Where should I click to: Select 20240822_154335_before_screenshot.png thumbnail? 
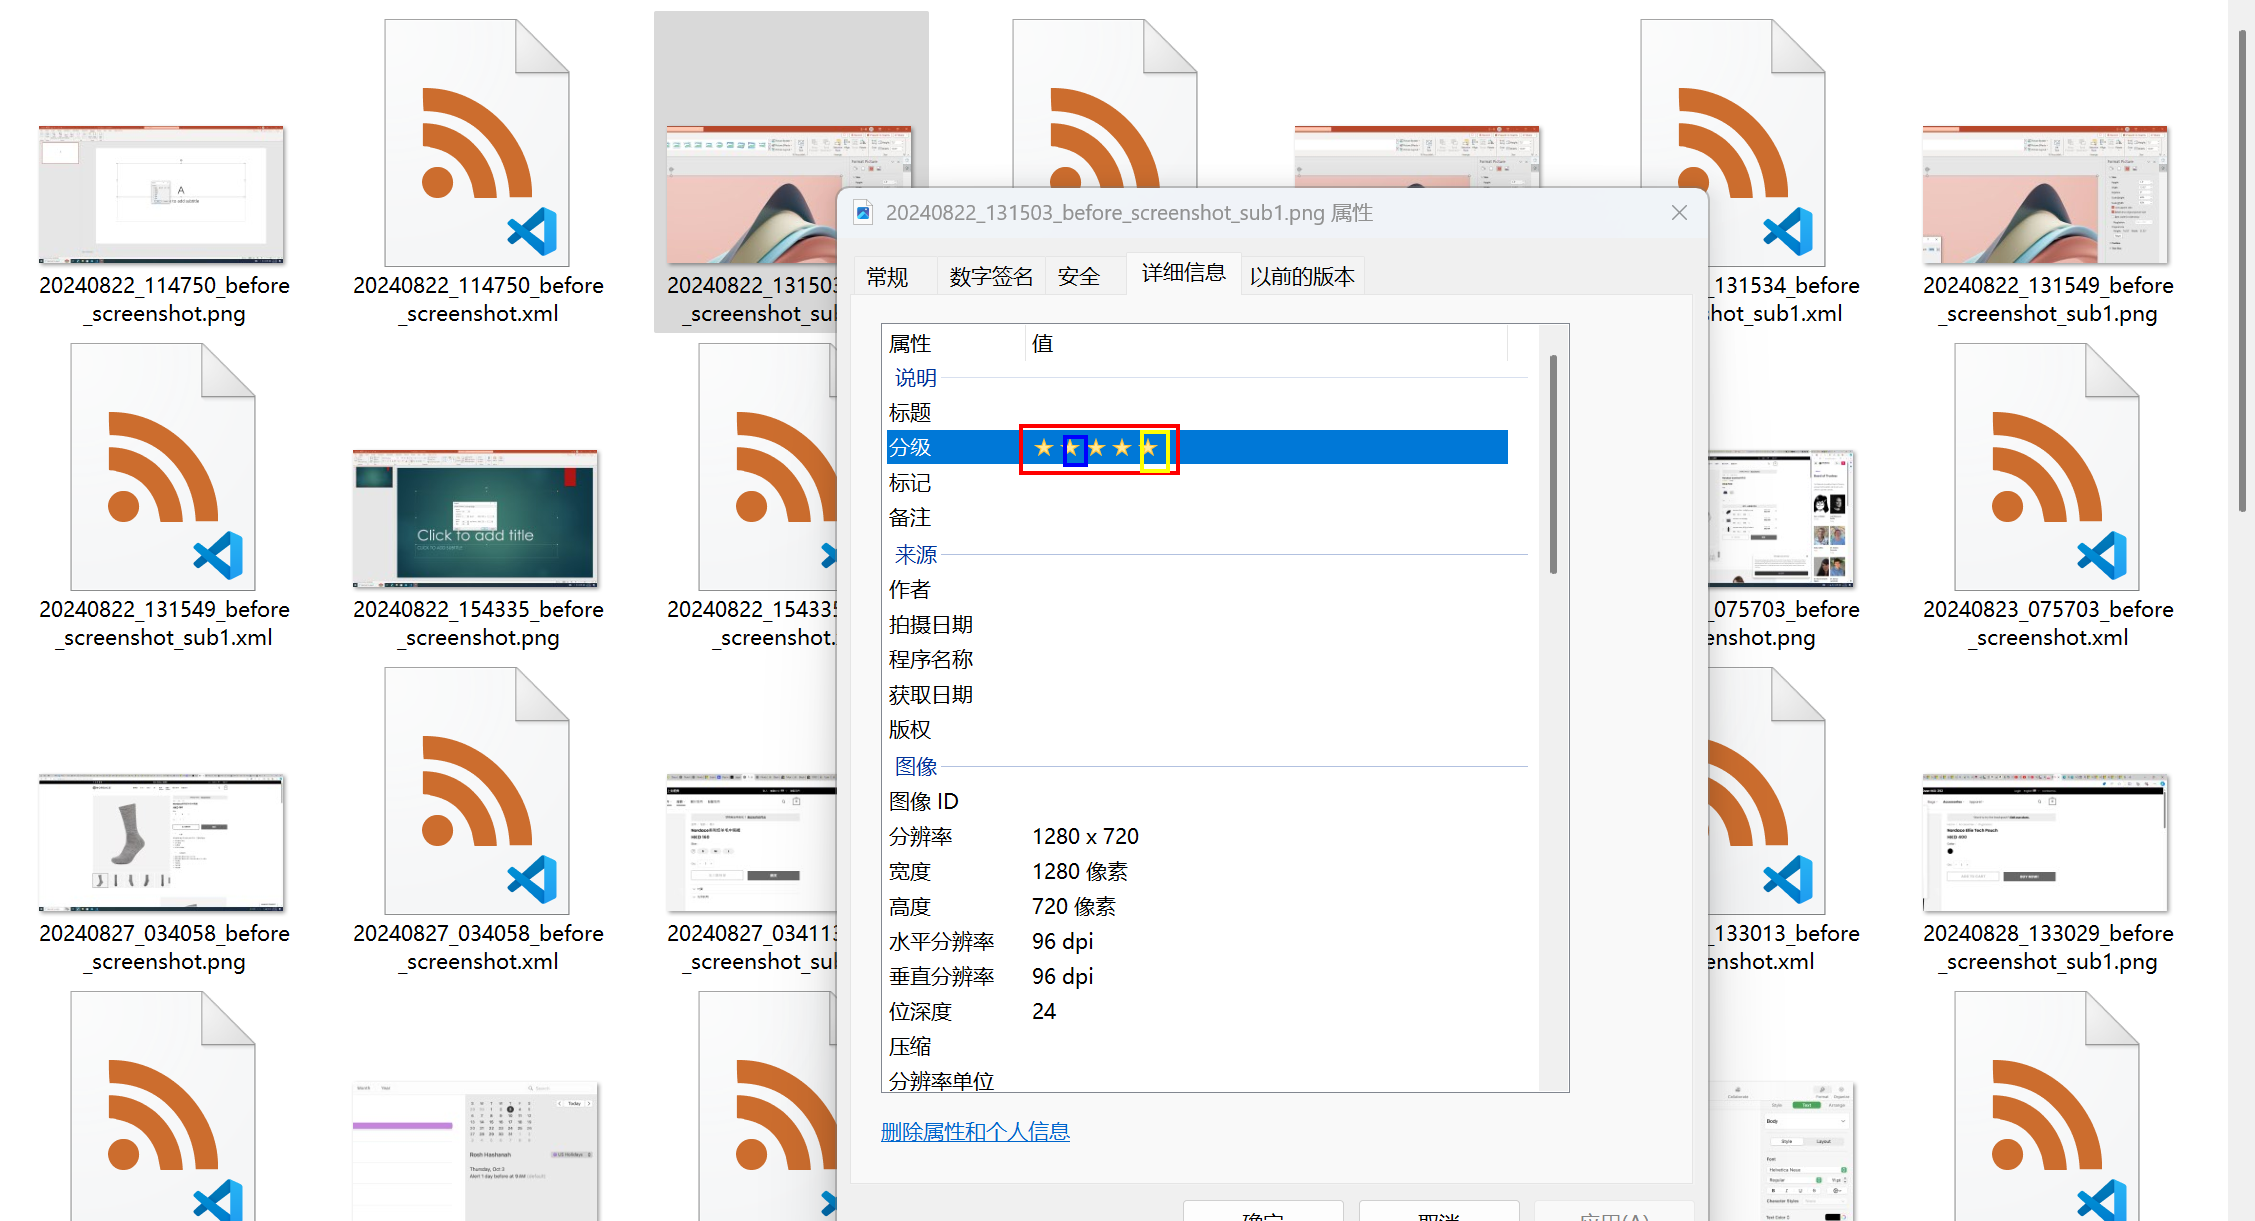pos(475,518)
